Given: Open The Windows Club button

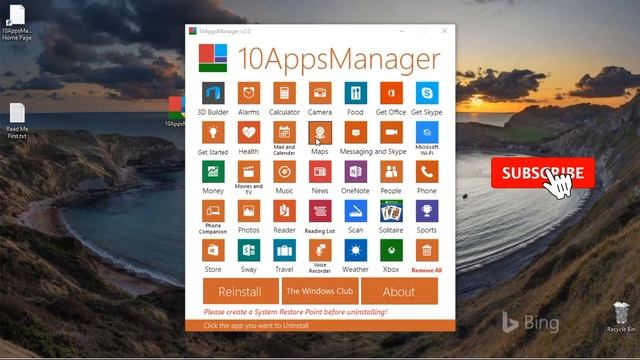Looking at the screenshot, I should [x=320, y=291].
